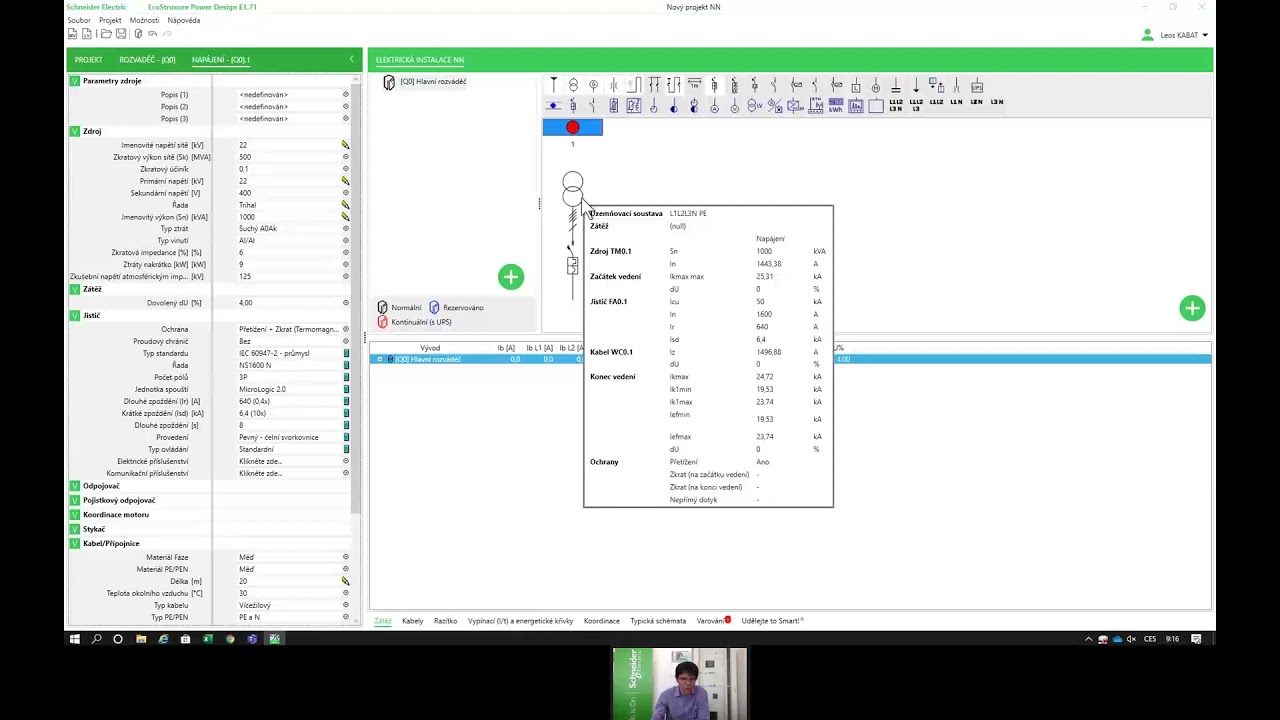The height and width of the screenshot is (720, 1280).
Task: Collapse the Jistič section
Action: click(74, 315)
